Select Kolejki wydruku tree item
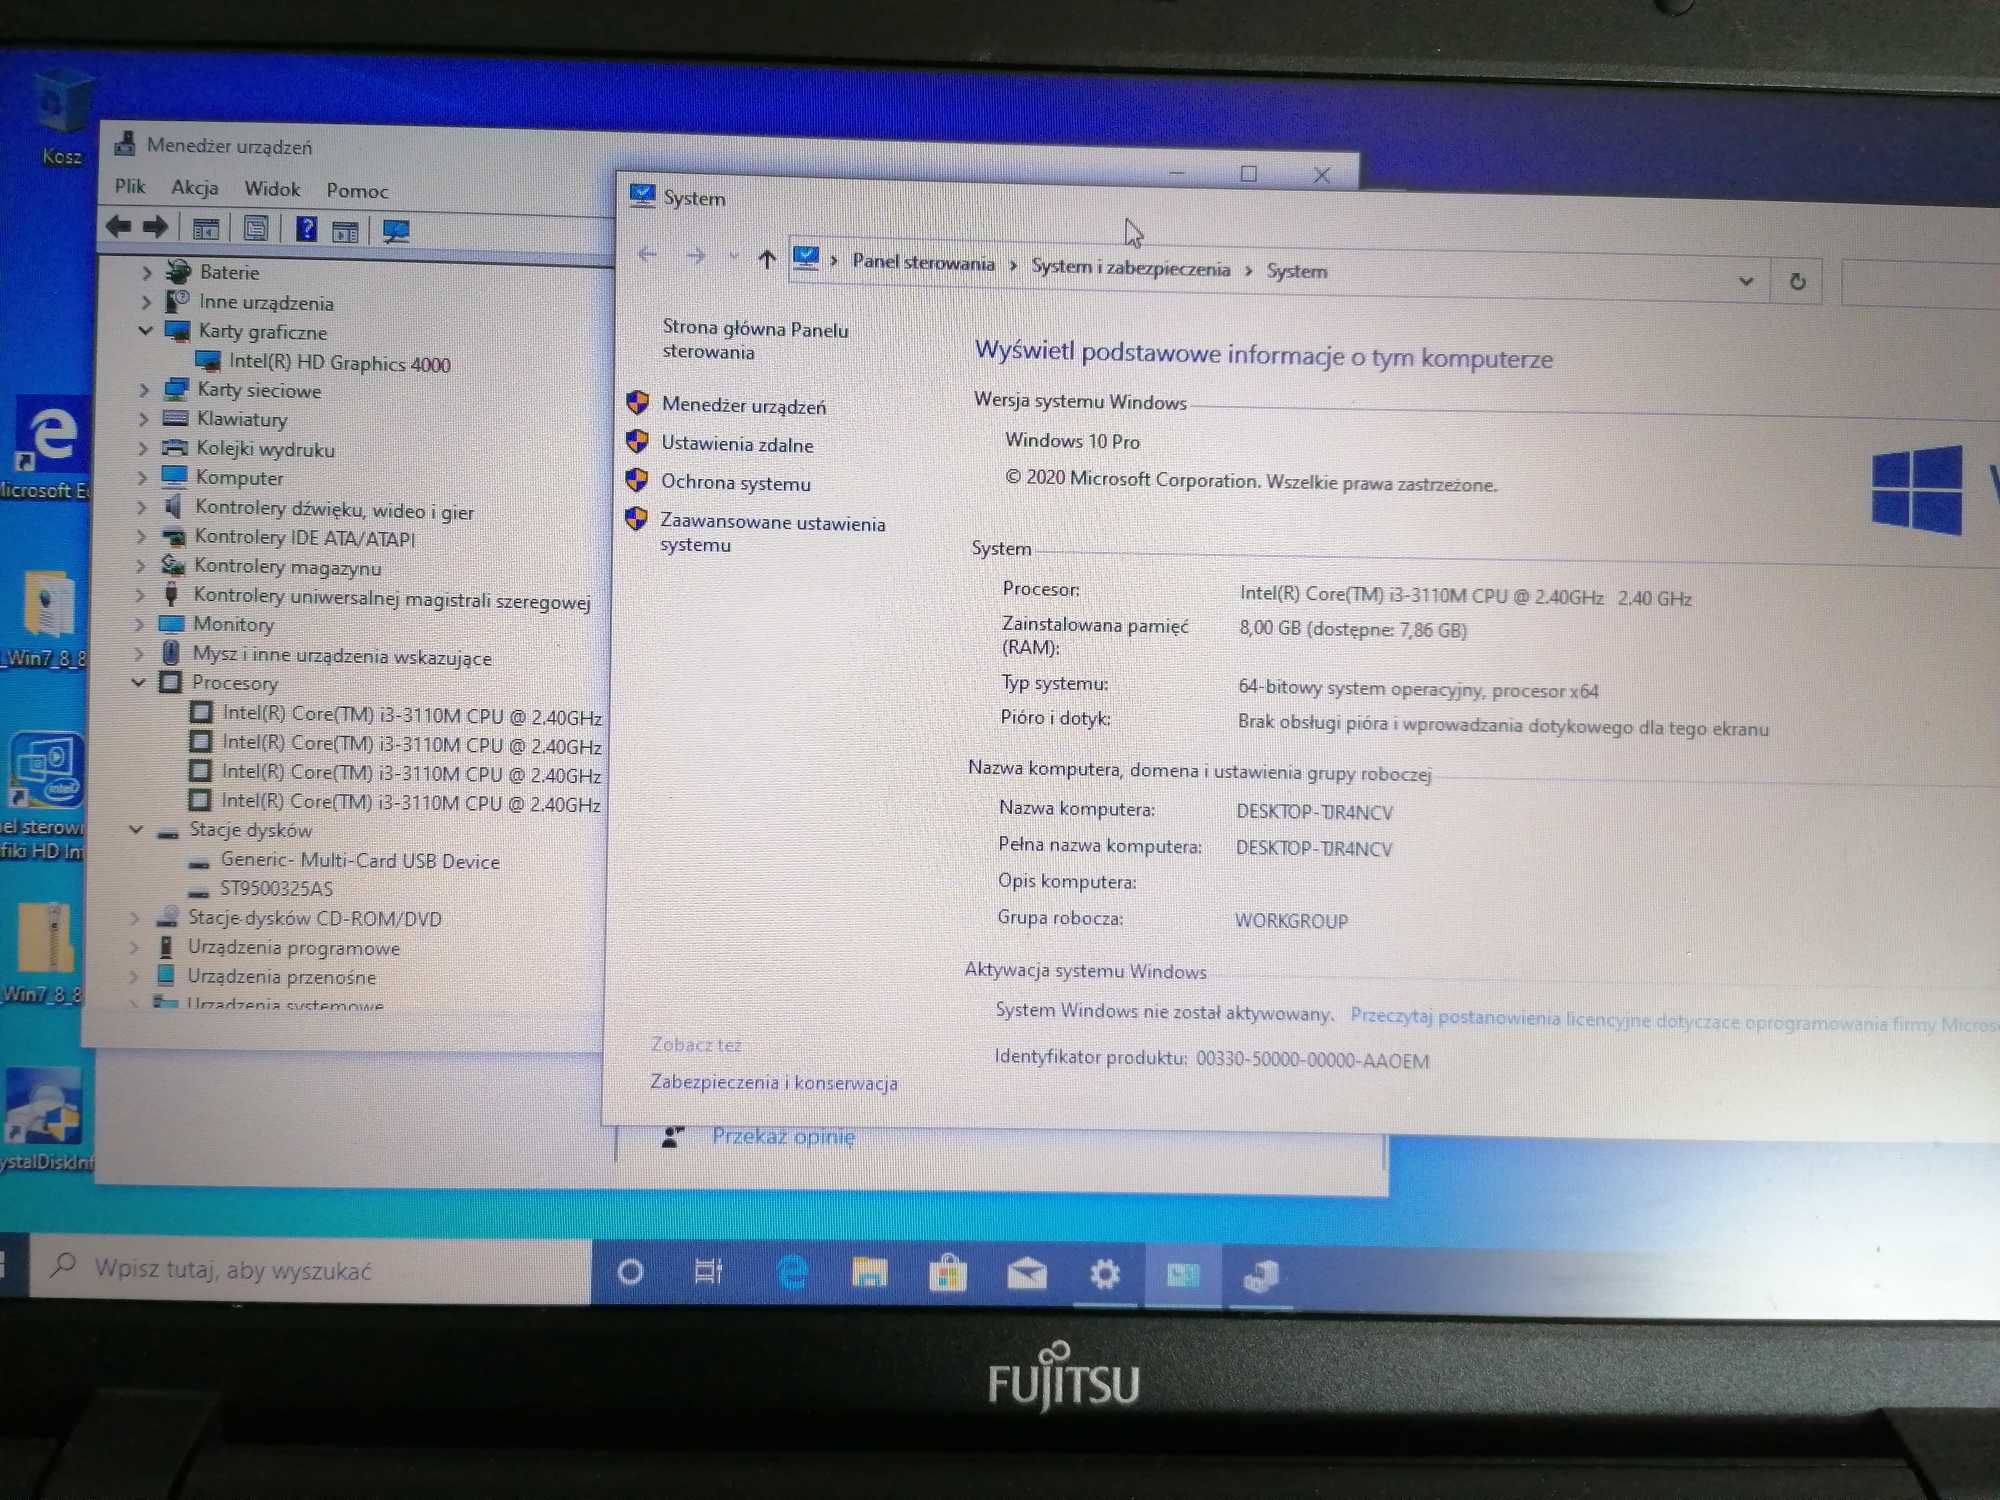Screen dimensions: 2000x1500 265,449
